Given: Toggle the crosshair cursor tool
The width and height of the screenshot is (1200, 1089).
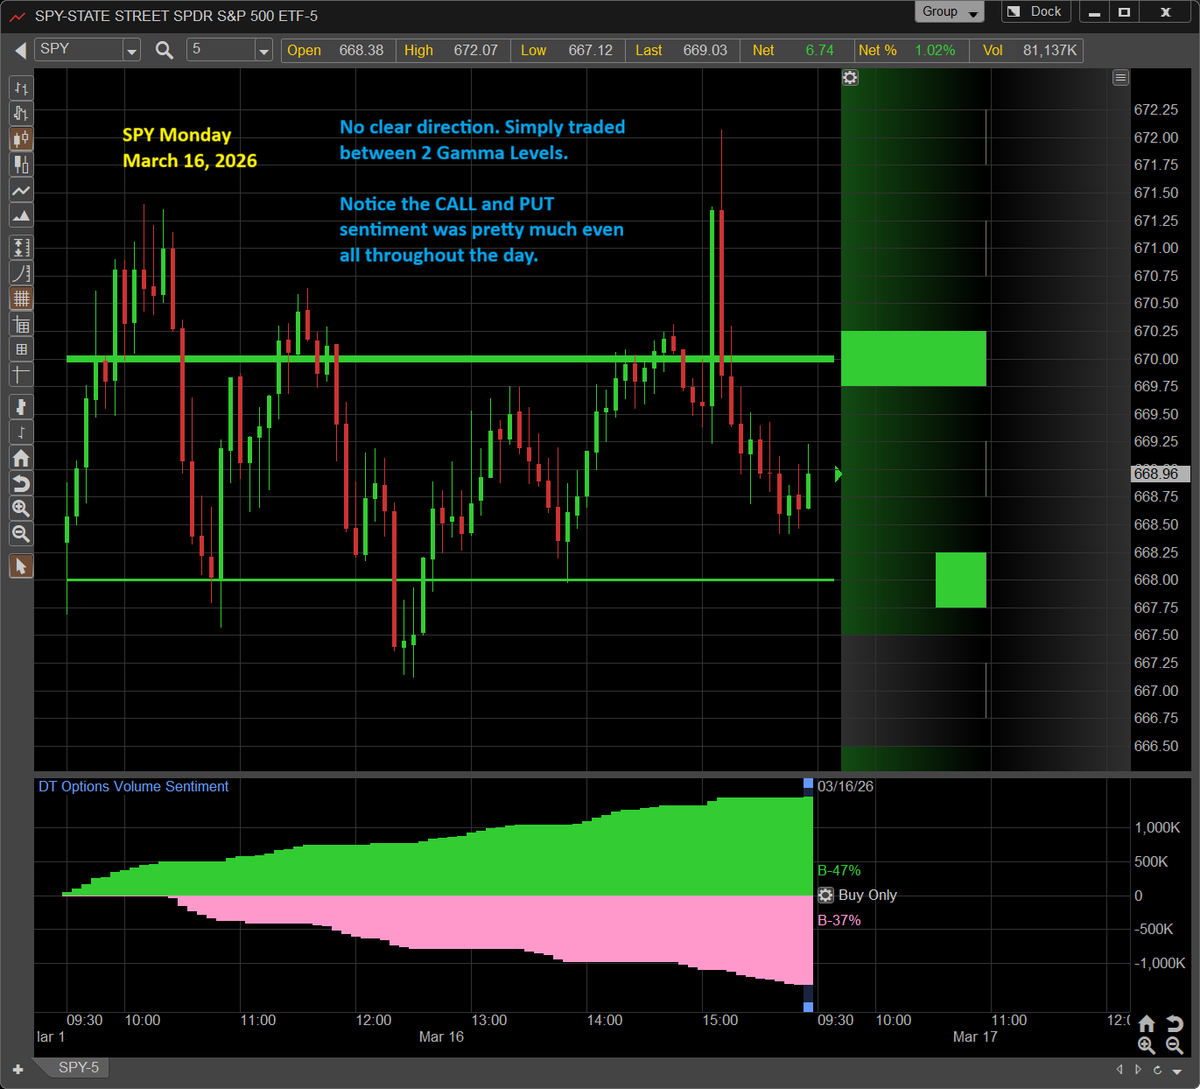Looking at the screenshot, I should click(x=20, y=375).
